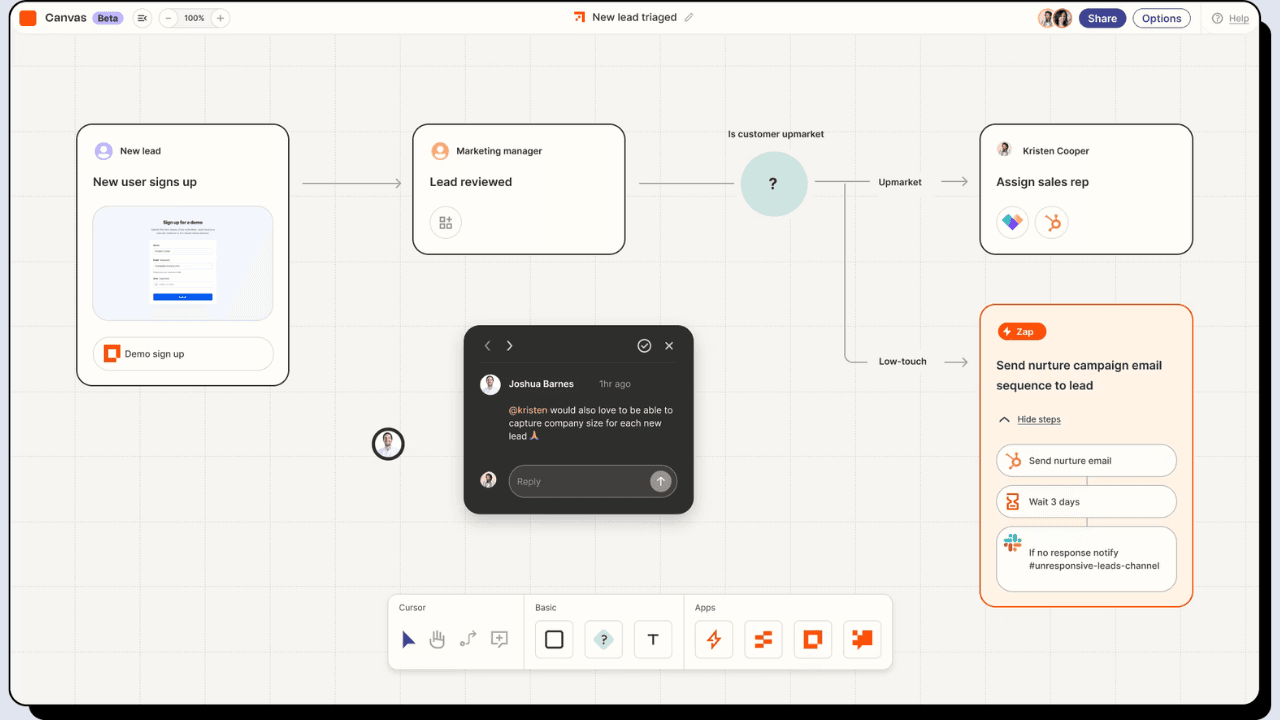
Task: Mark the comment thread as resolved
Action: point(644,346)
